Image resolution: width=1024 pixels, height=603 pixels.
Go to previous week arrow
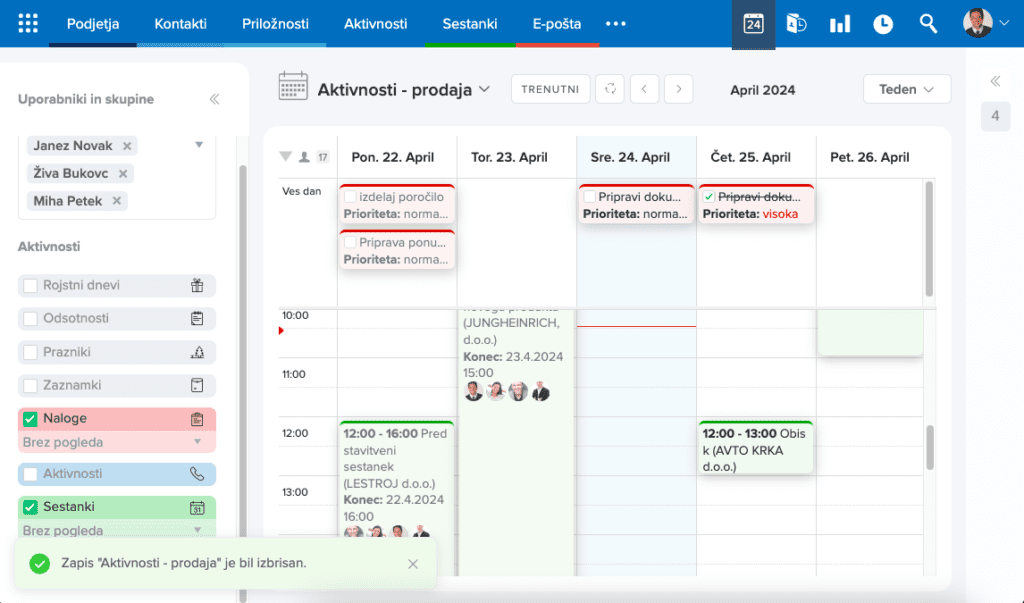(x=644, y=89)
